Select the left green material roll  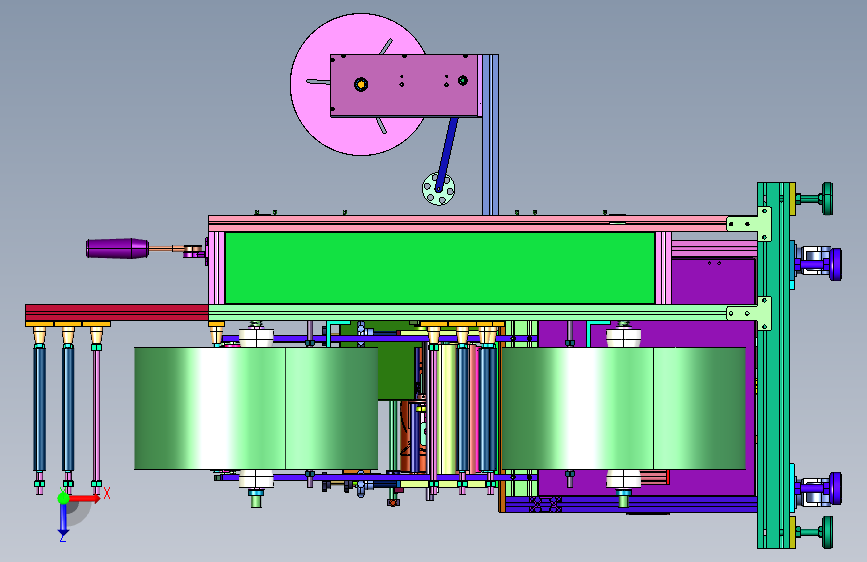[256, 408]
